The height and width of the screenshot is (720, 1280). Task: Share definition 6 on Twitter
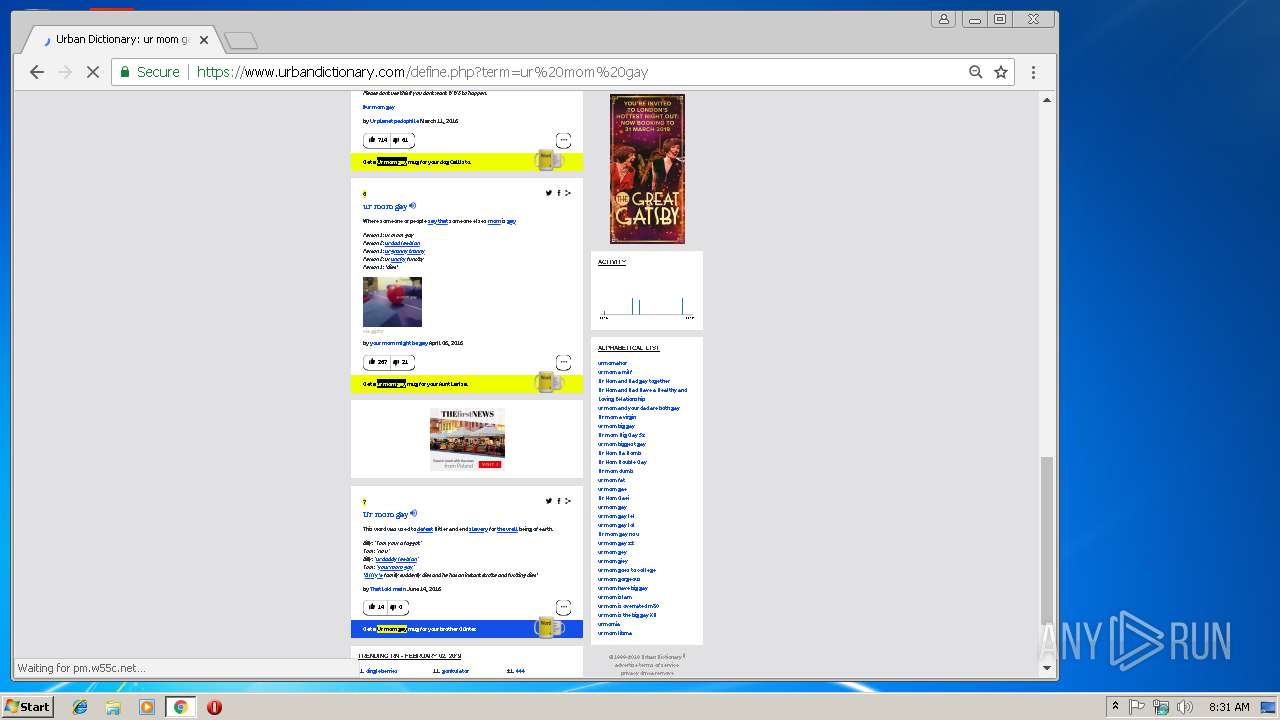(x=548, y=193)
